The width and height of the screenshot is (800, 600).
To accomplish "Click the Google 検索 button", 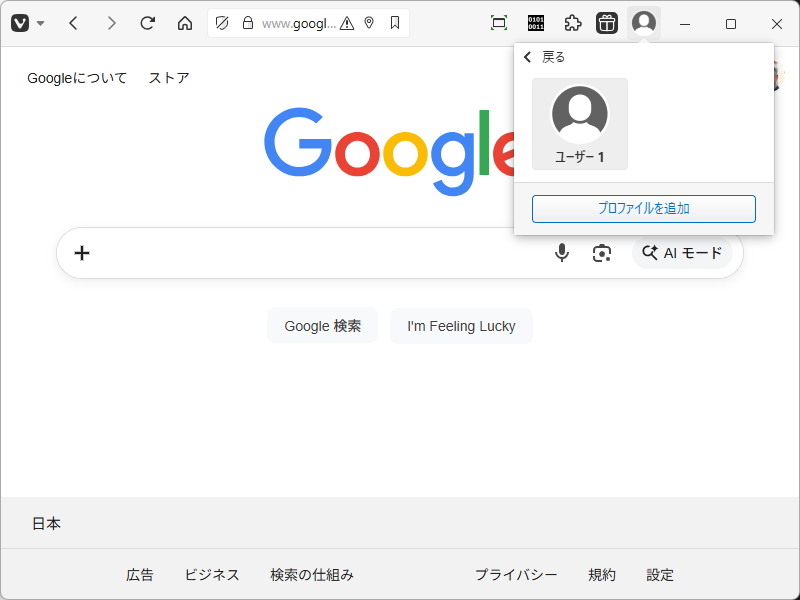I will [322, 326].
